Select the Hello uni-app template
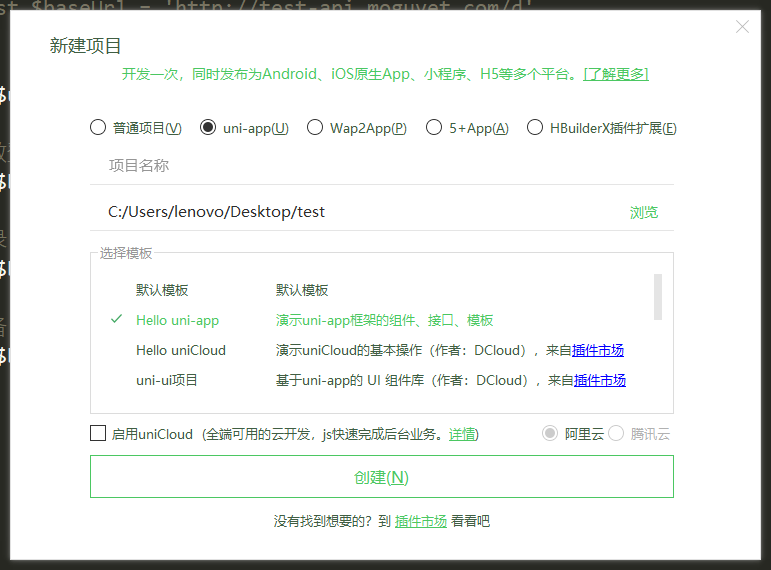Viewport: 771px width, 570px height. [x=177, y=321]
